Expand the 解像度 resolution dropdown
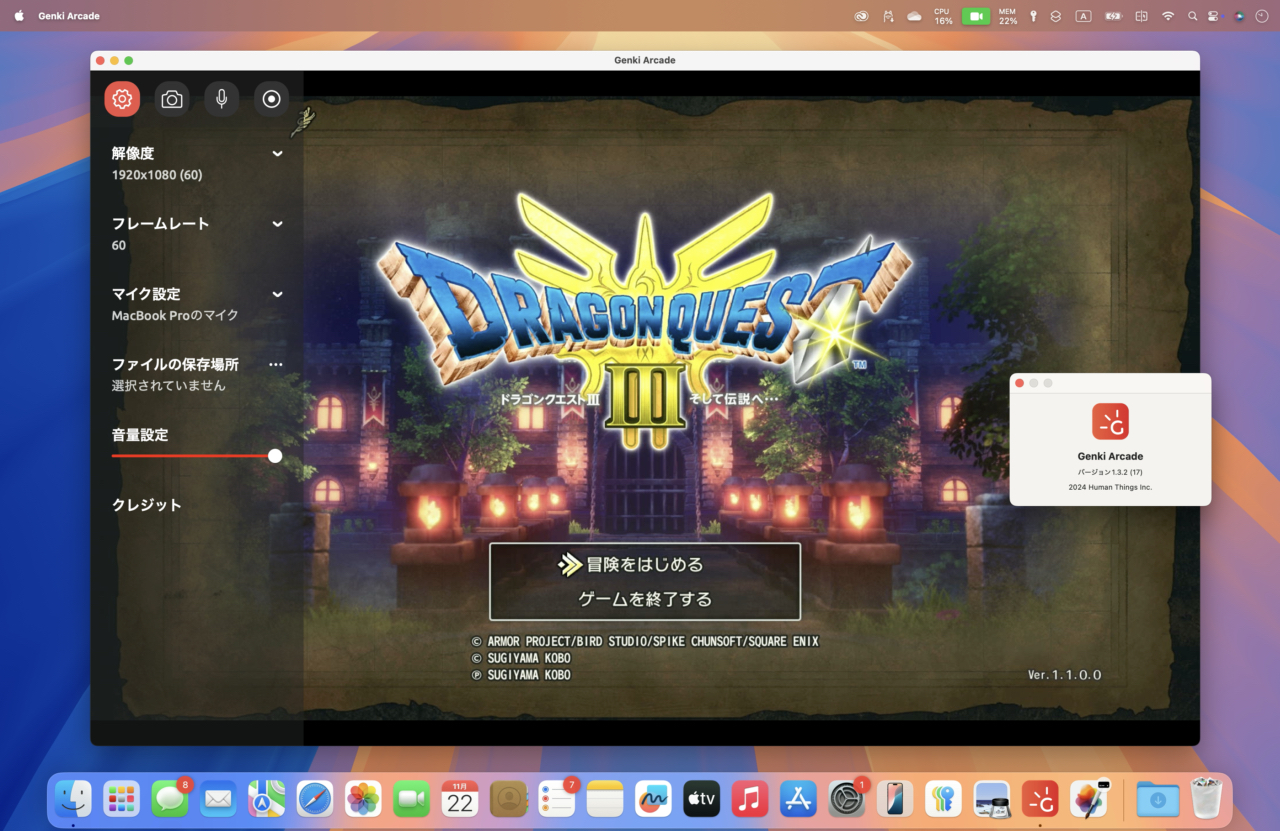Viewport: 1280px width, 831px height. click(x=277, y=153)
